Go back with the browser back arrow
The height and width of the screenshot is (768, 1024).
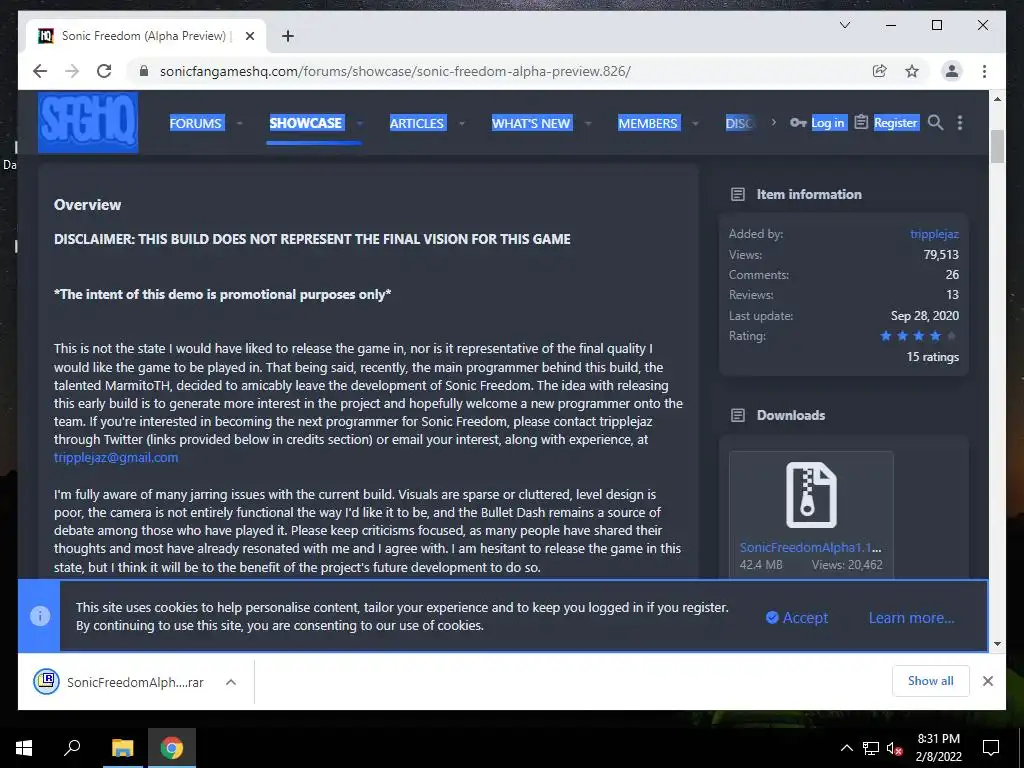click(x=40, y=71)
